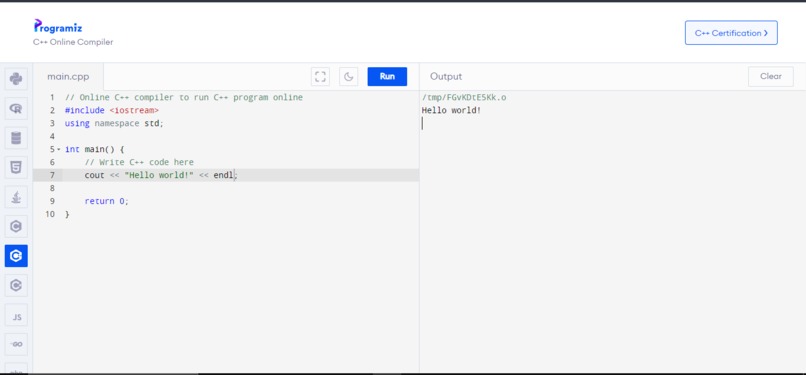This screenshot has height=375, width=806.
Task: Select the HTML5 editor icon
Action: (x=16, y=167)
